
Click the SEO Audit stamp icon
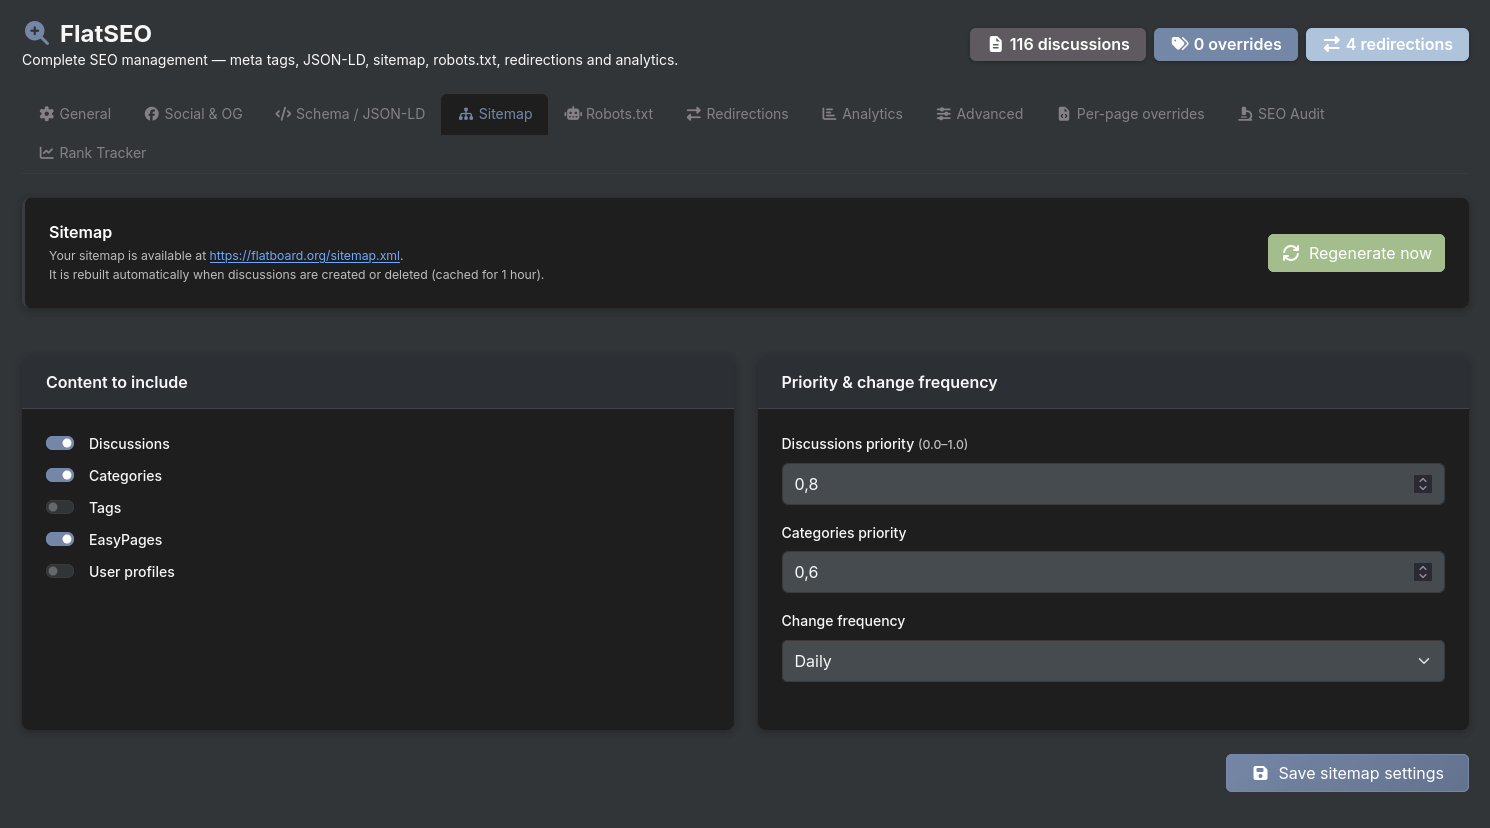tap(1245, 114)
